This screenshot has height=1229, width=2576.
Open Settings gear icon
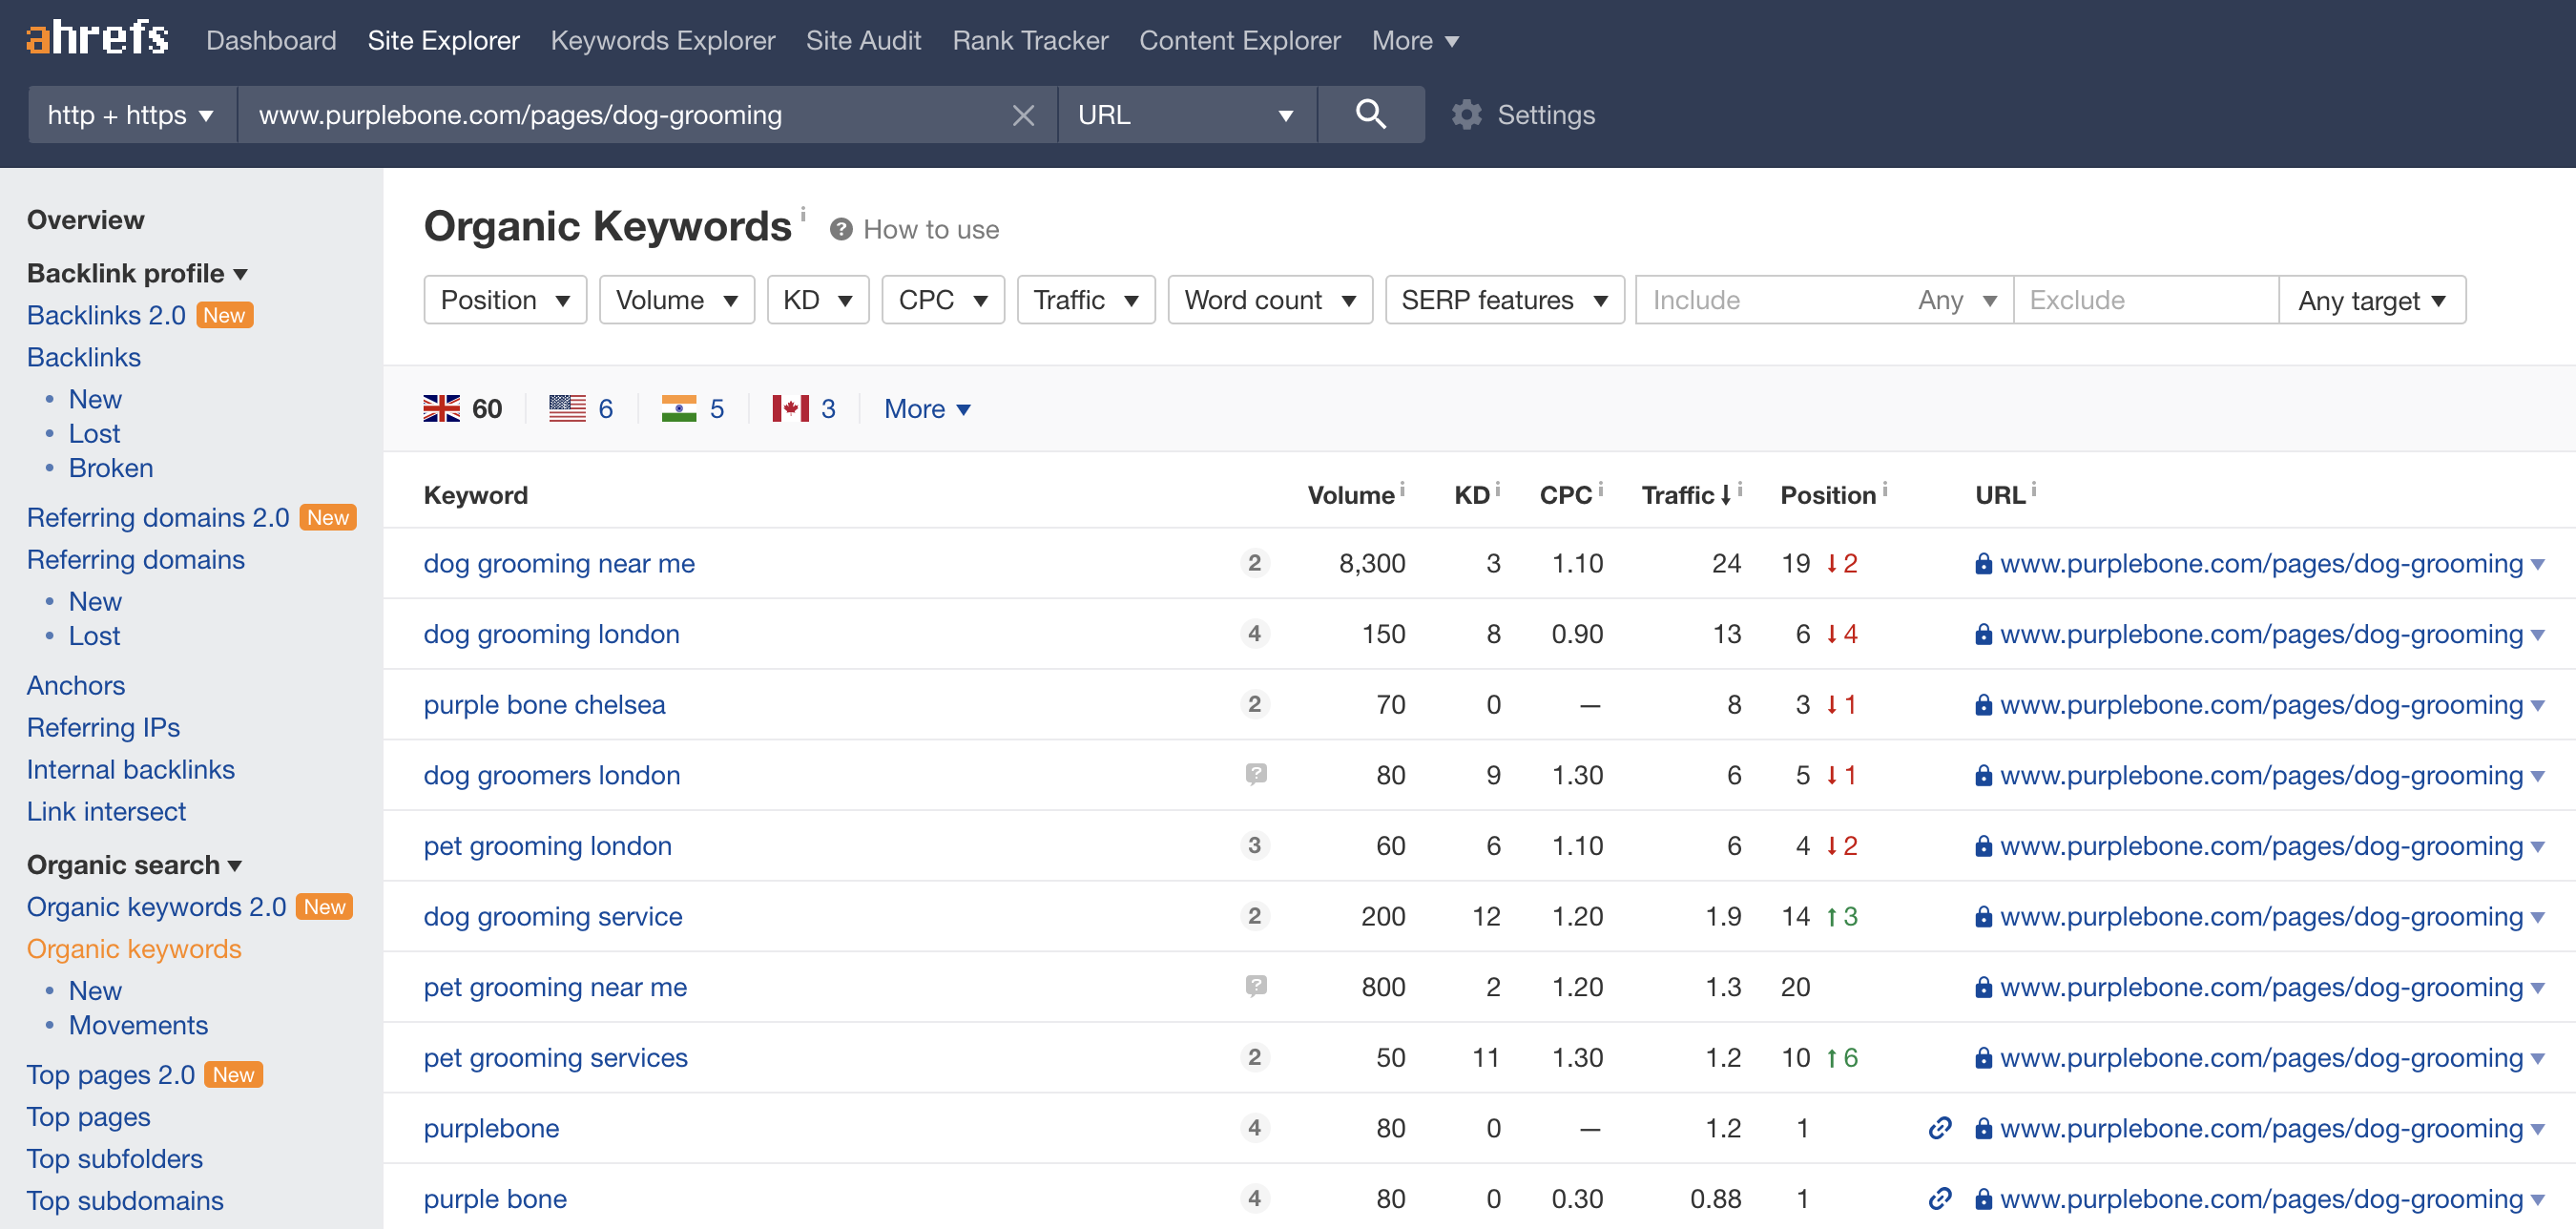click(x=1466, y=115)
